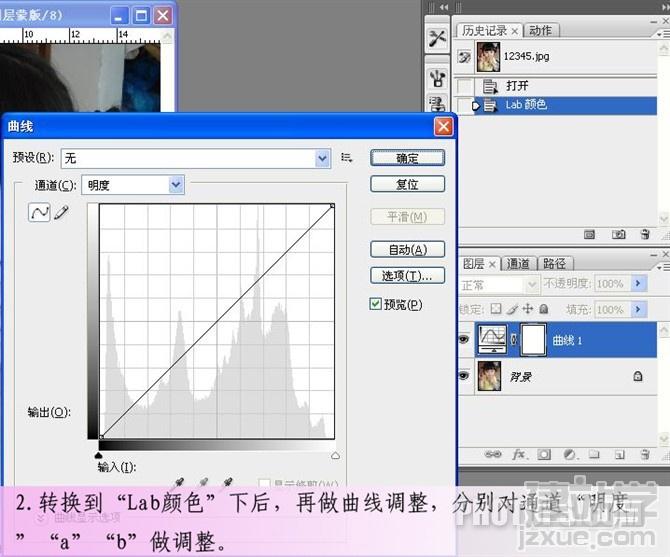Image resolution: width=670 pixels, height=557 pixels.
Task: Click the white point input slider
Action: (335, 456)
